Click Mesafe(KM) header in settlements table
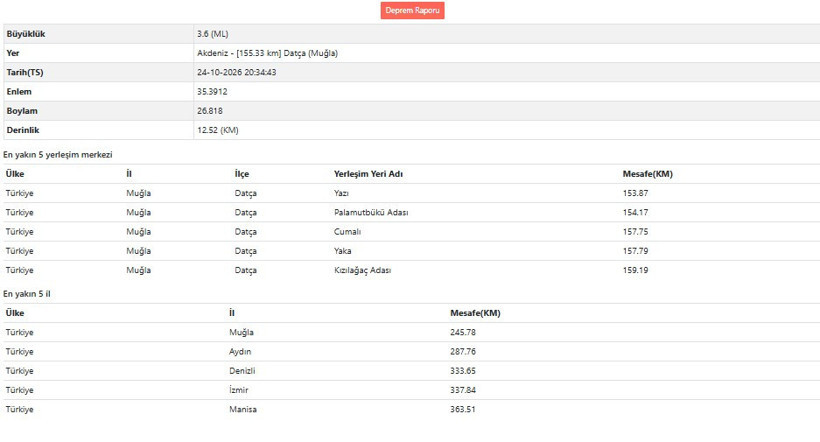Image resolution: width=820 pixels, height=442 pixels. point(647,174)
